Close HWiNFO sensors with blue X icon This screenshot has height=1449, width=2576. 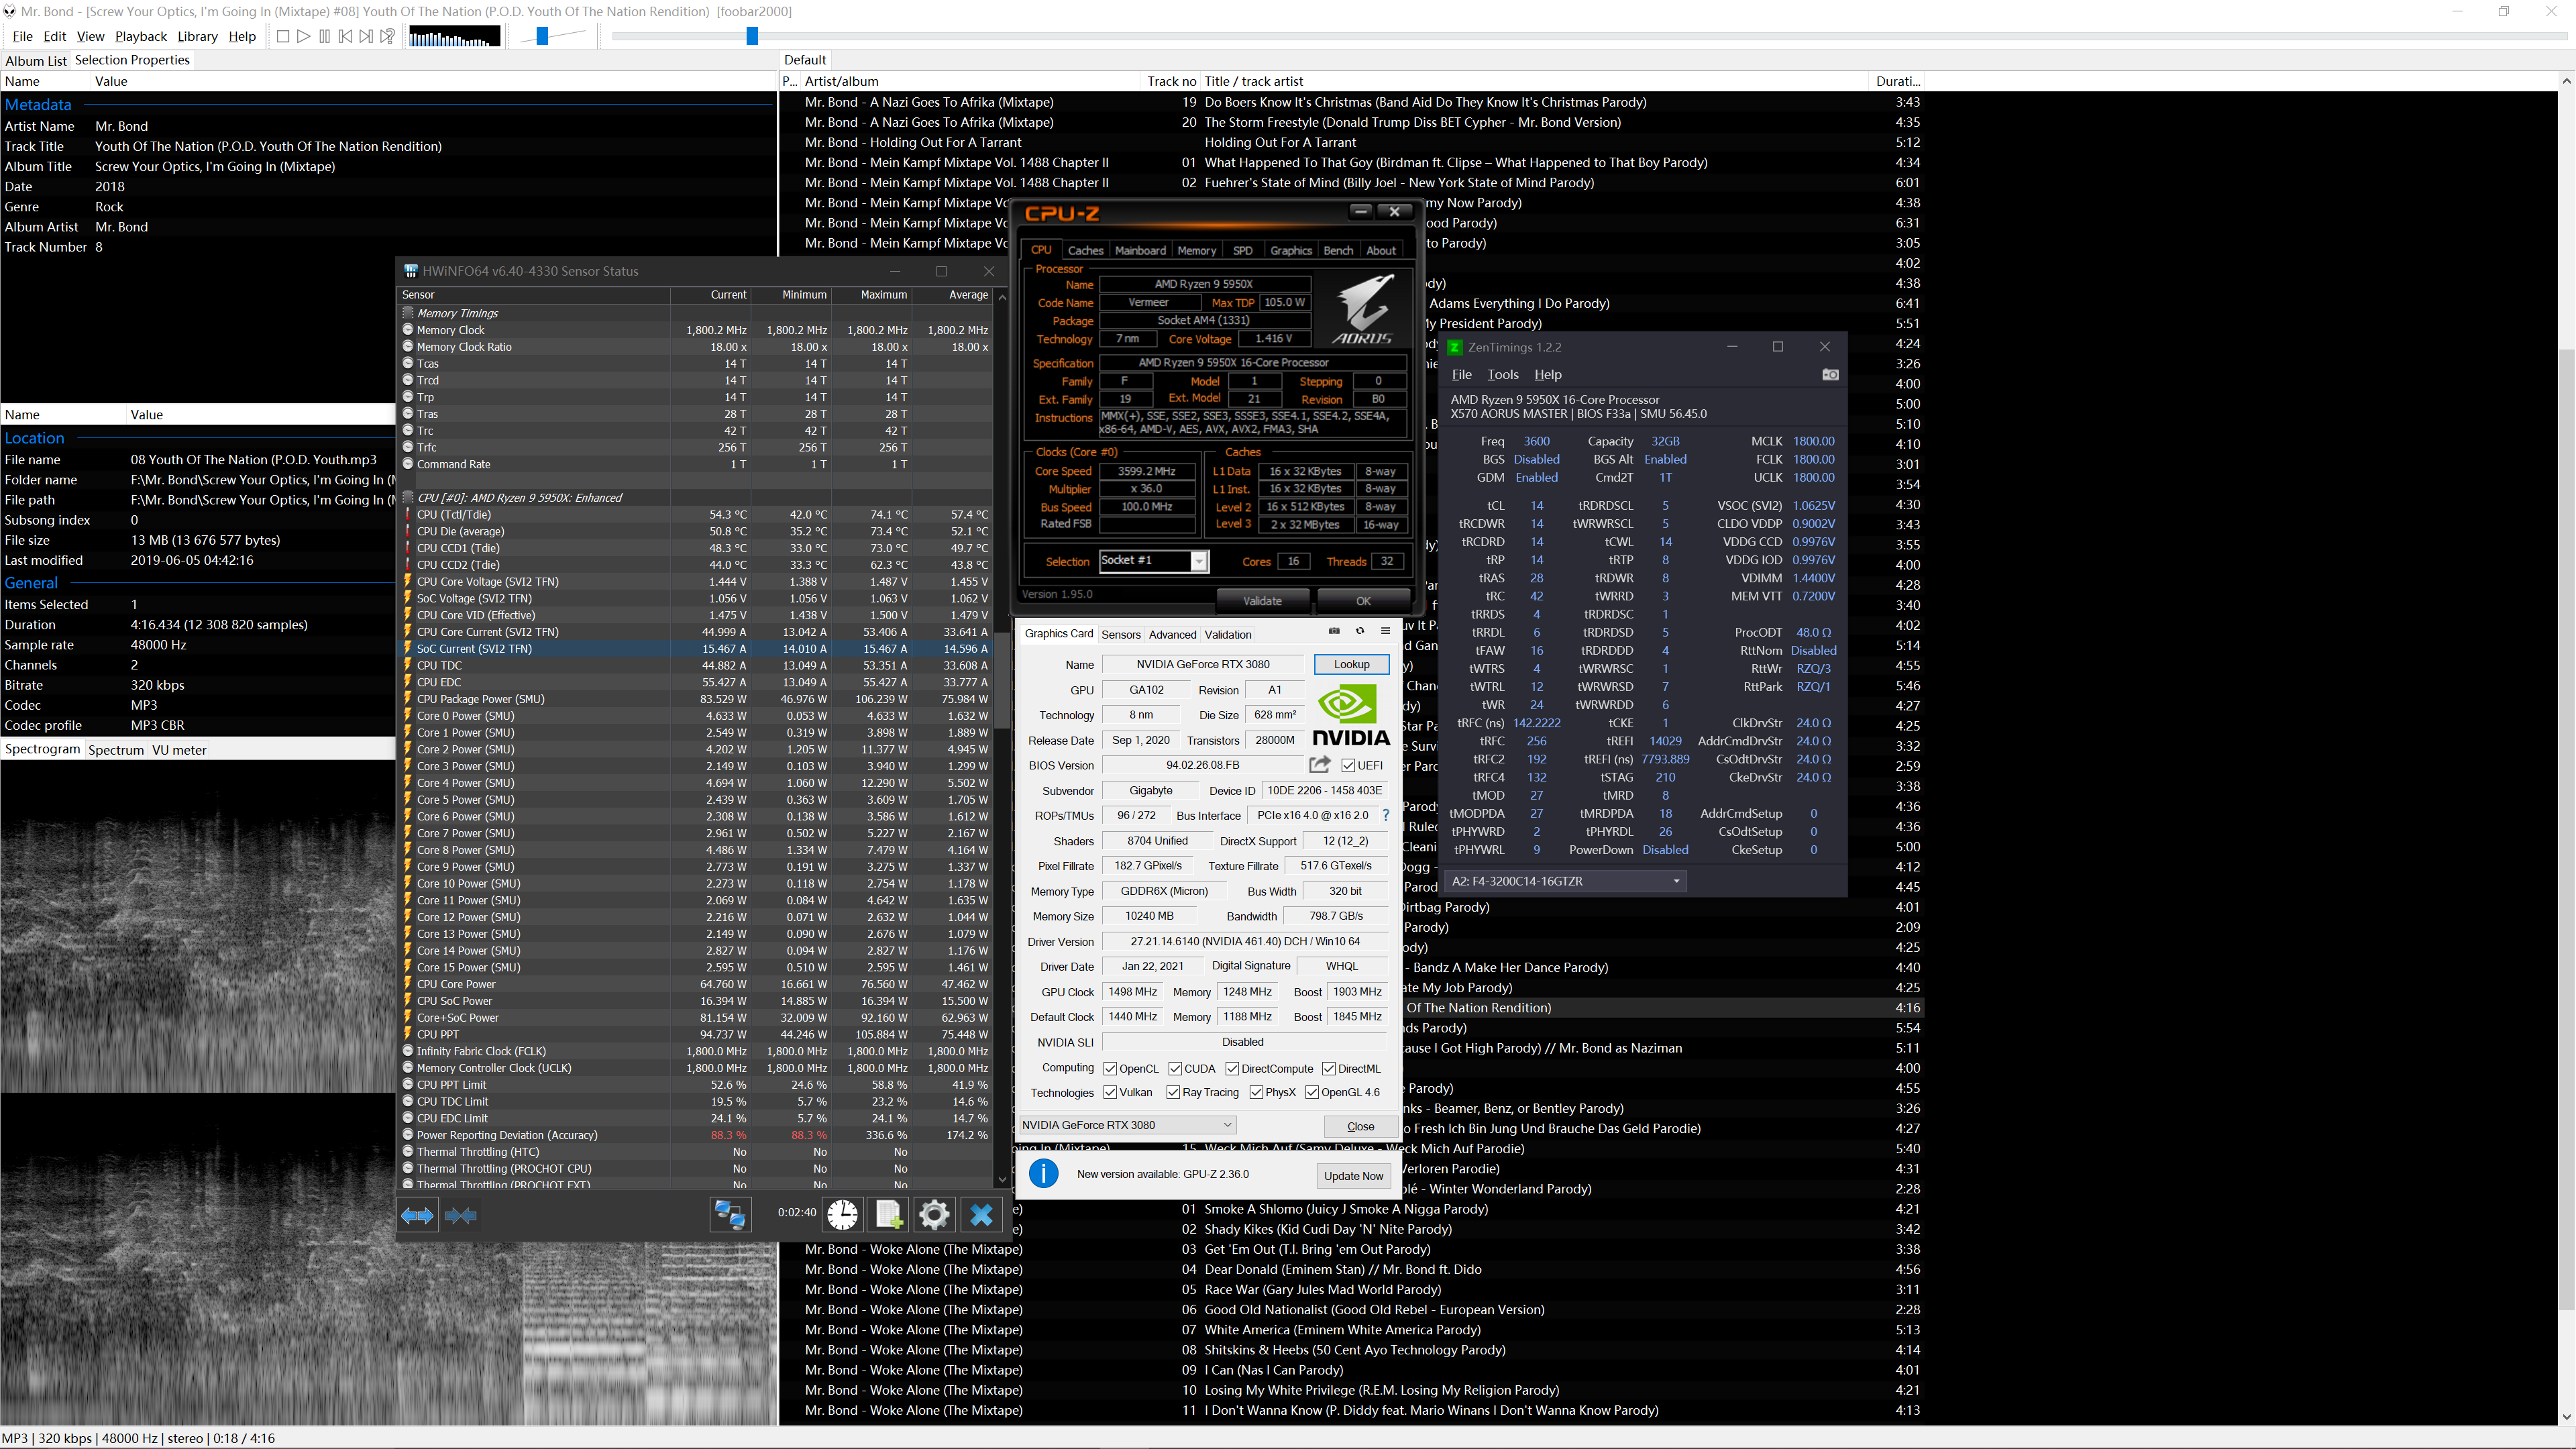click(981, 1215)
